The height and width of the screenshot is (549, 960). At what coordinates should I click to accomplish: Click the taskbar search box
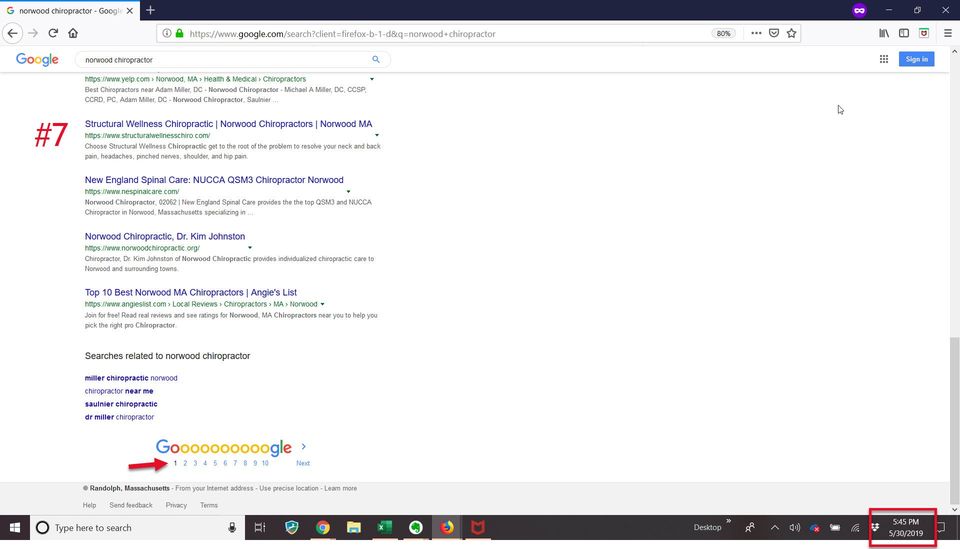point(137,528)
